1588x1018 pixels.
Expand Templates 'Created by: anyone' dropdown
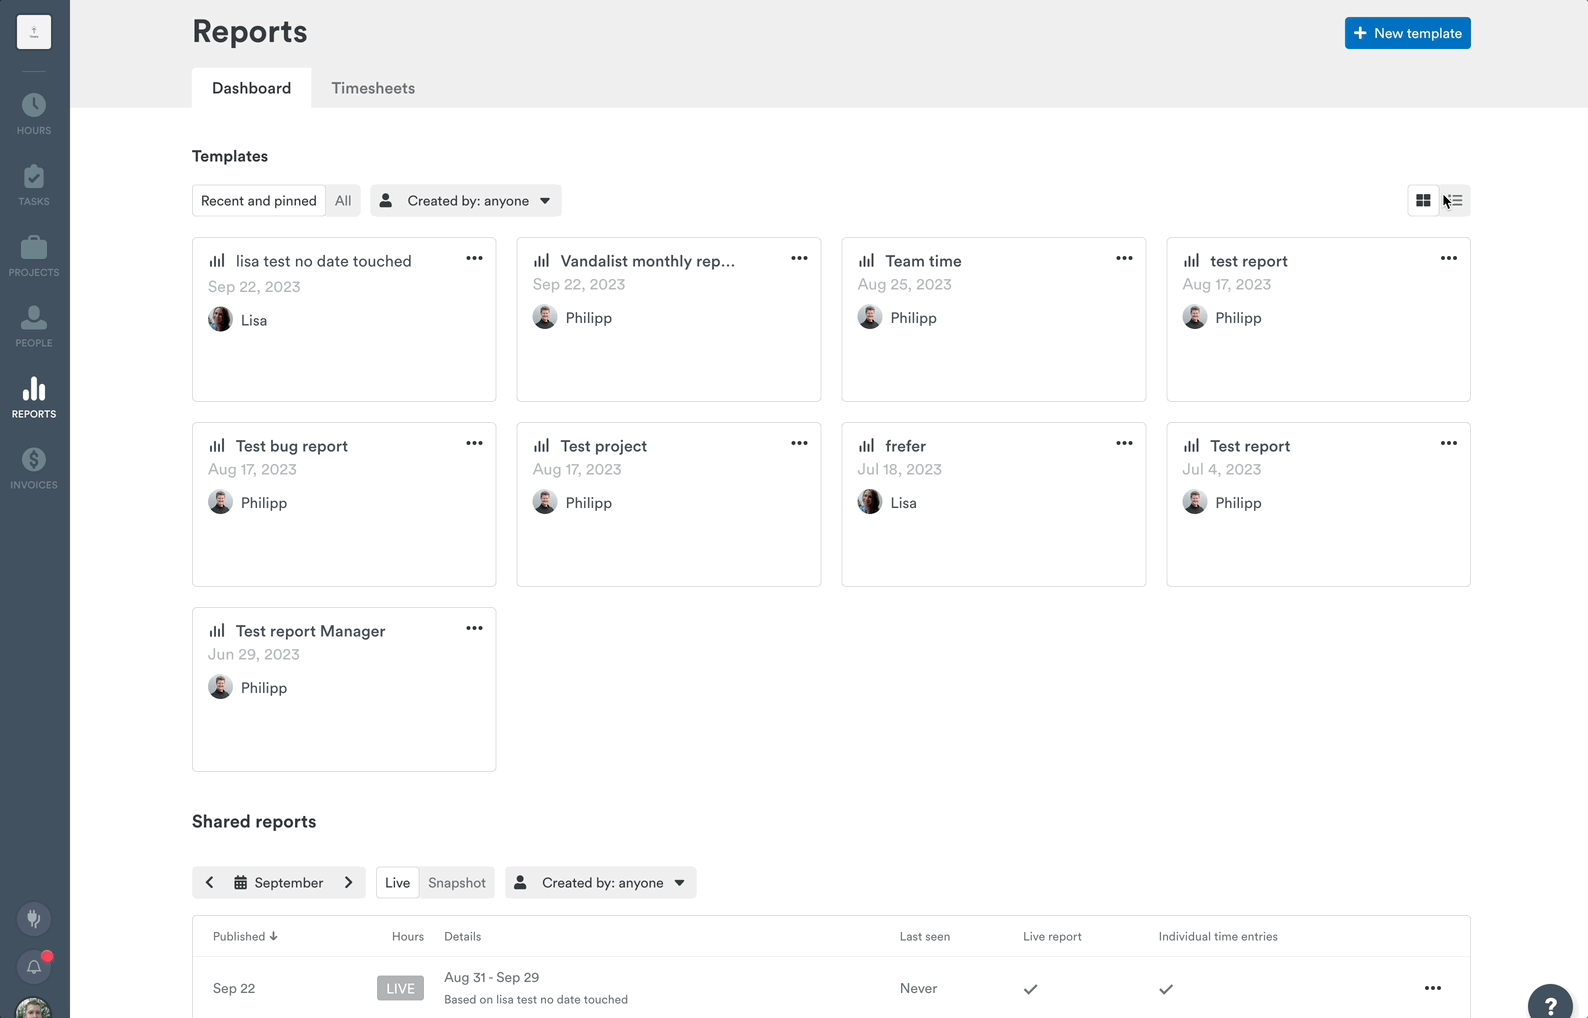pos(466,201)
